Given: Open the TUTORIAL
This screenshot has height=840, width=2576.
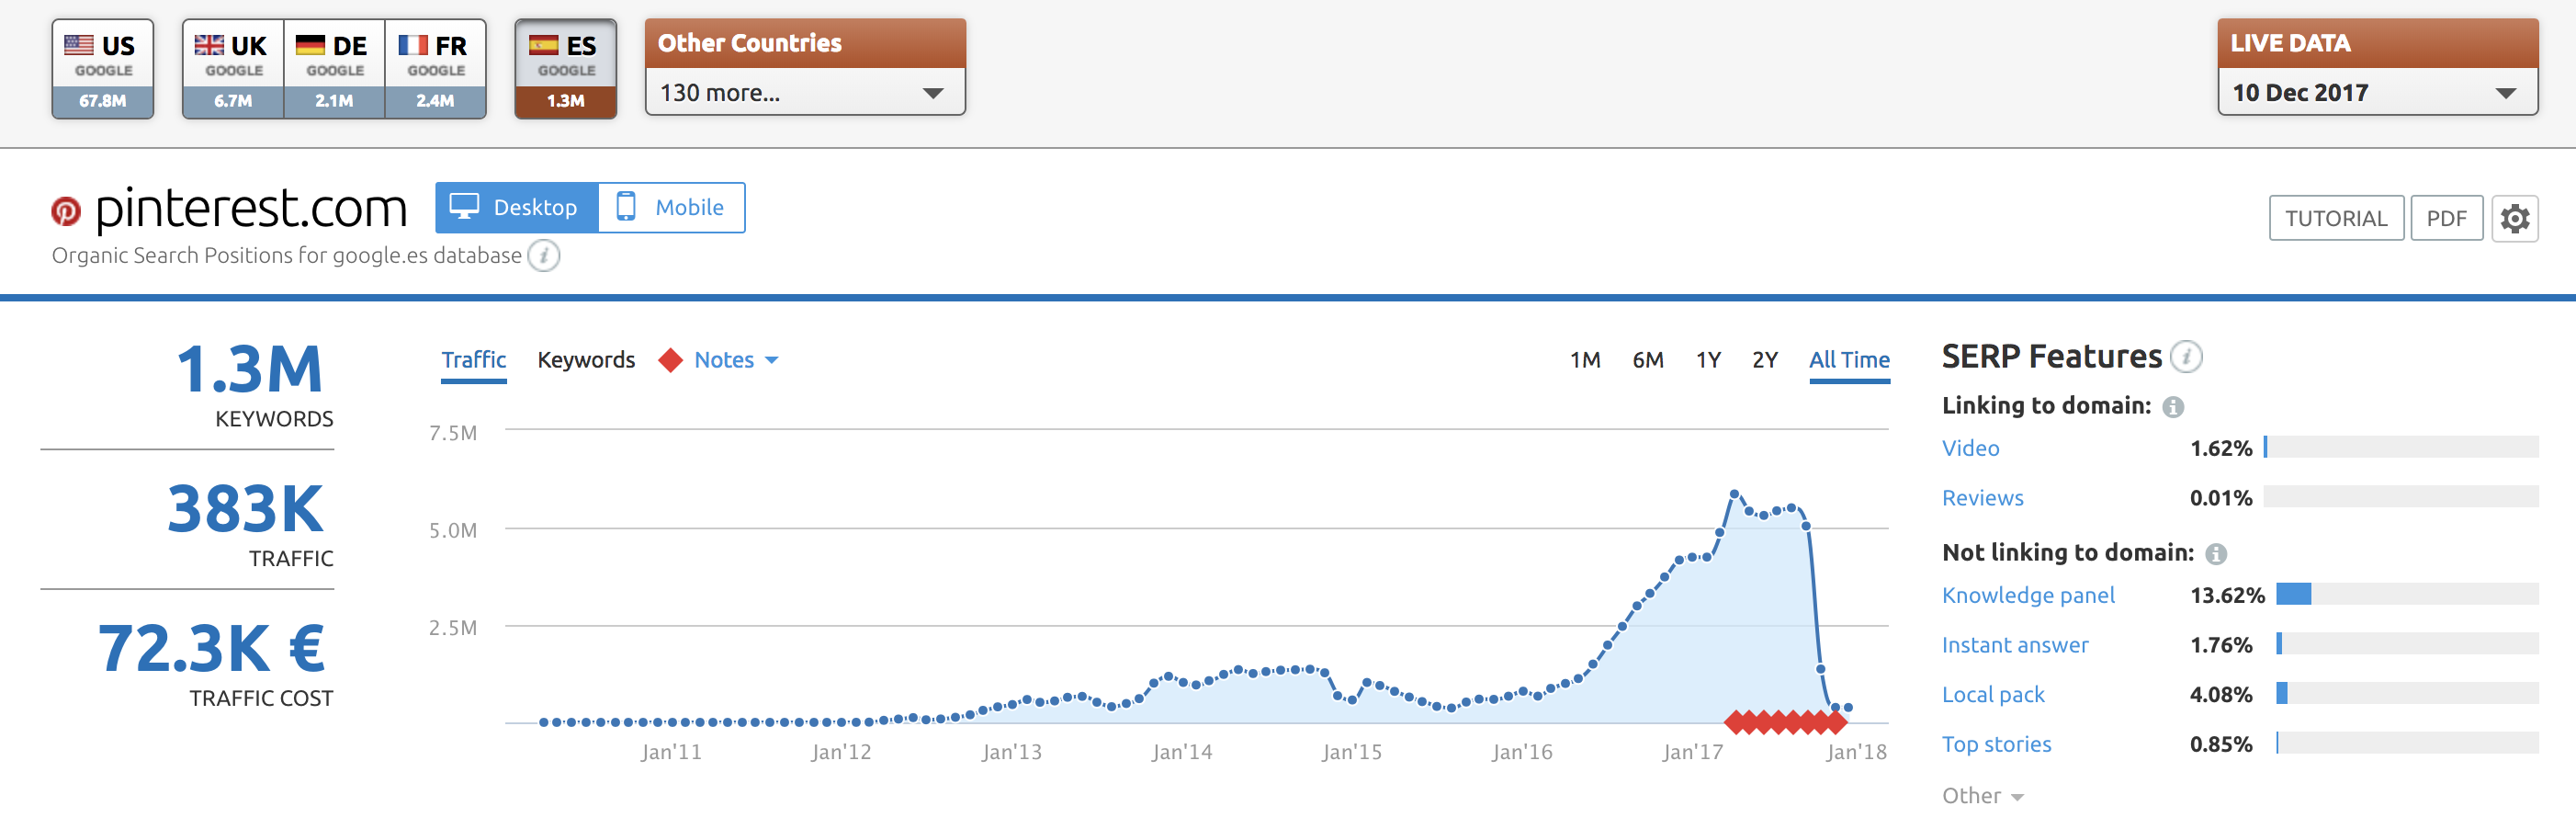Looking at the screenshot, I should pyautogui.click(x=2336, y=218).
